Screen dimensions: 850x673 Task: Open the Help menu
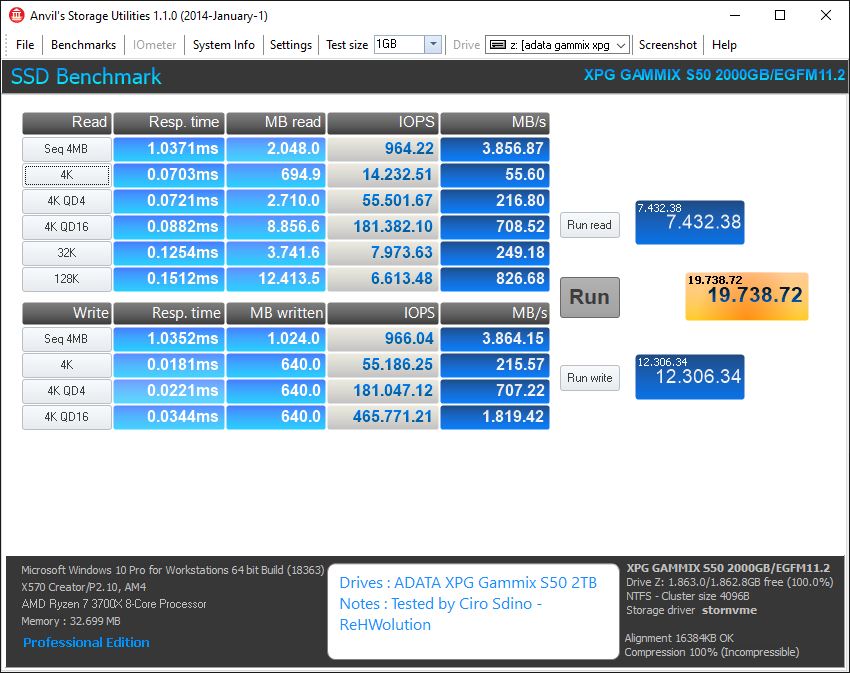(724, 45)
